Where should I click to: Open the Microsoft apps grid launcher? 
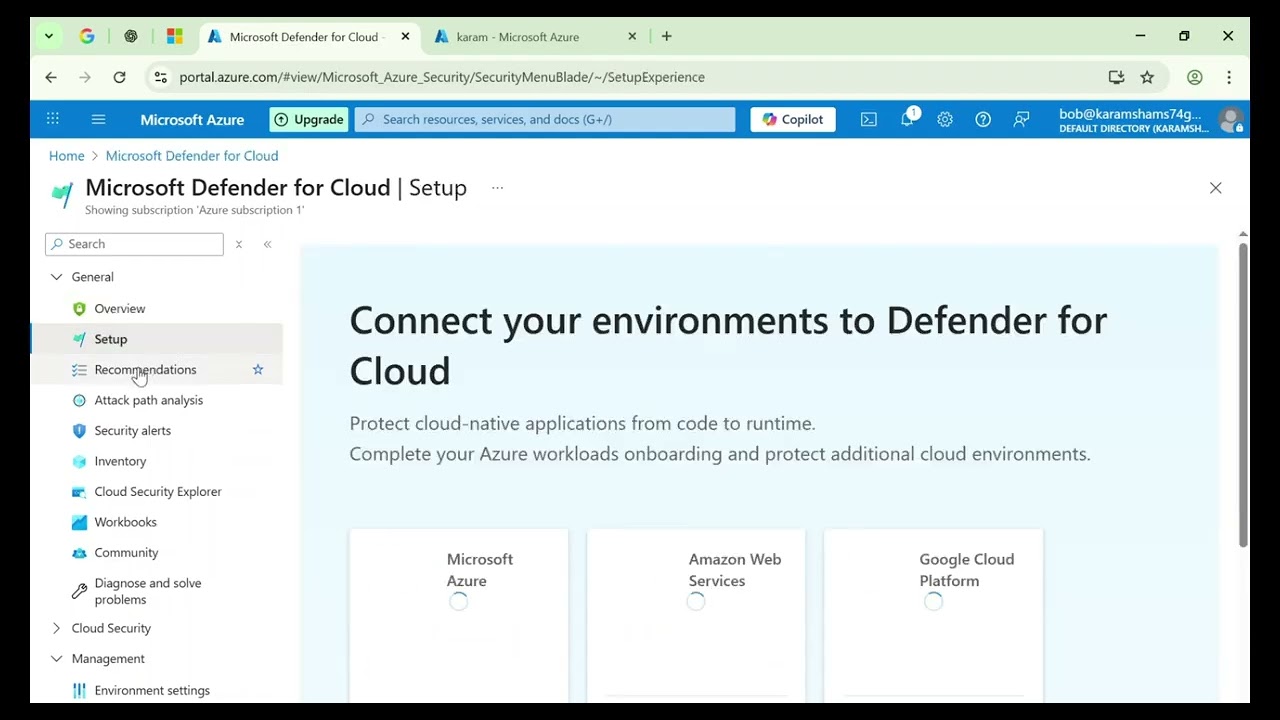click(x=53, y=119)
